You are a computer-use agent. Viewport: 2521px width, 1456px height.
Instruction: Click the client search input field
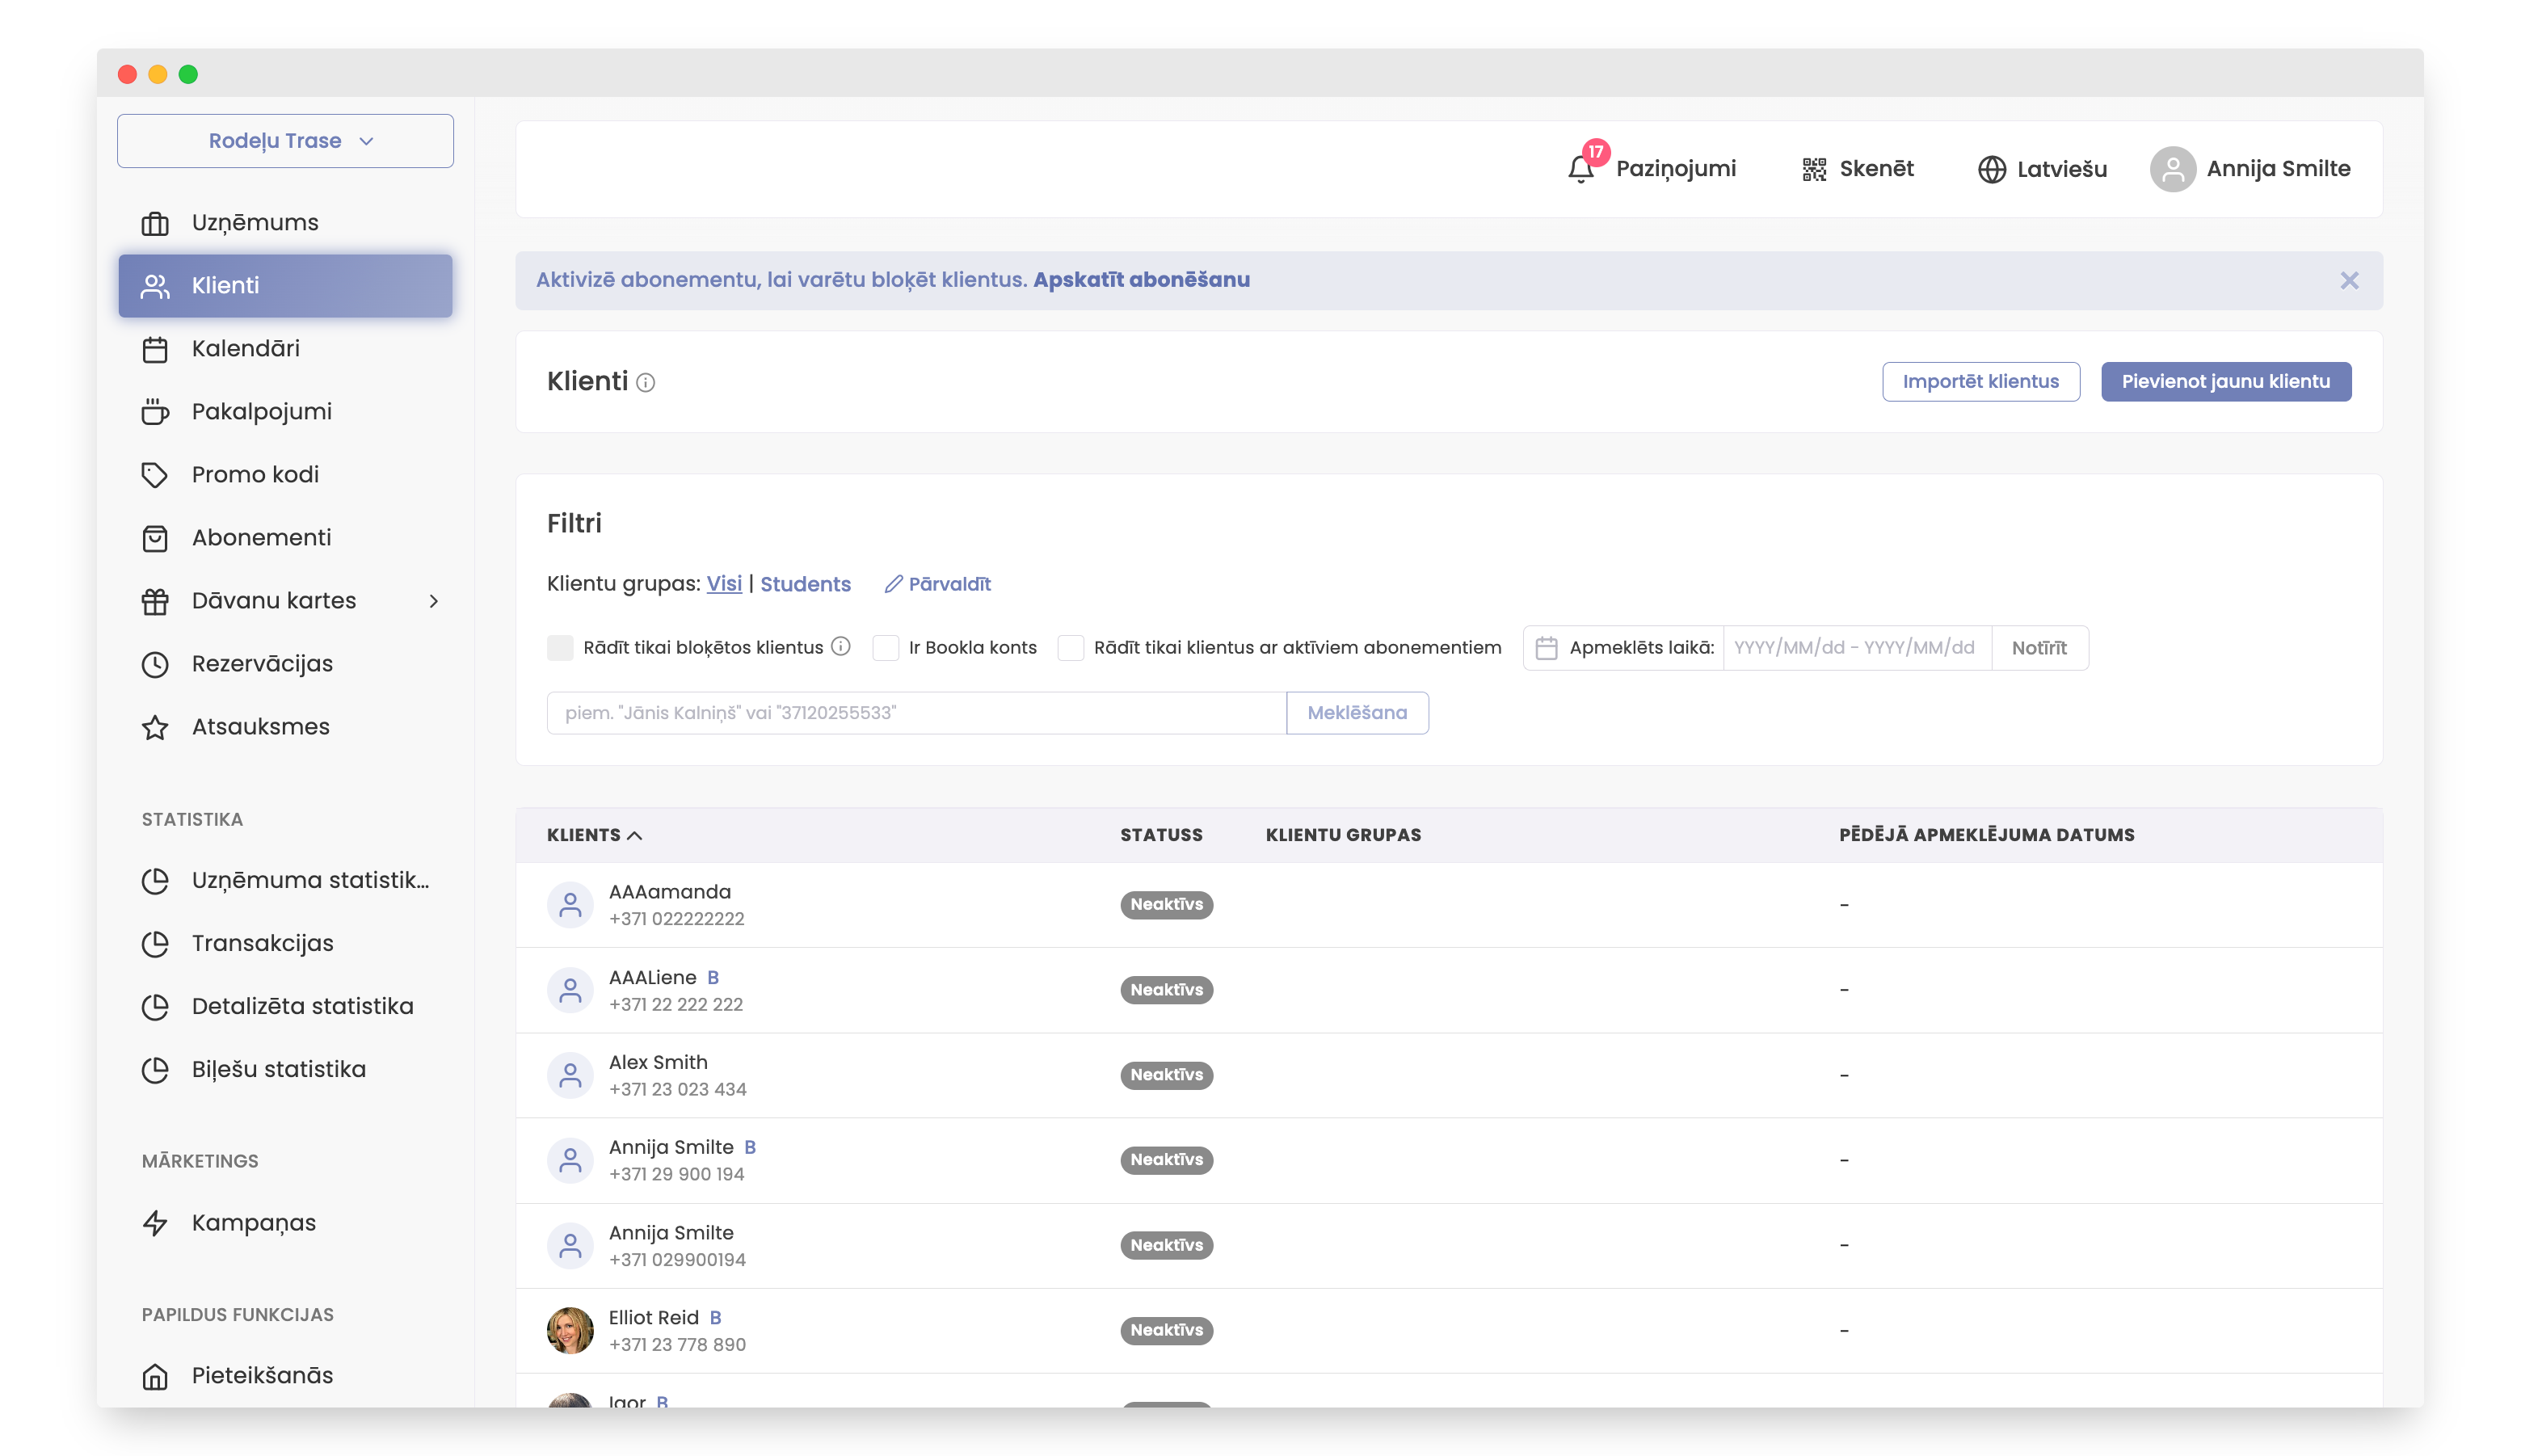[x=915, y=713]
